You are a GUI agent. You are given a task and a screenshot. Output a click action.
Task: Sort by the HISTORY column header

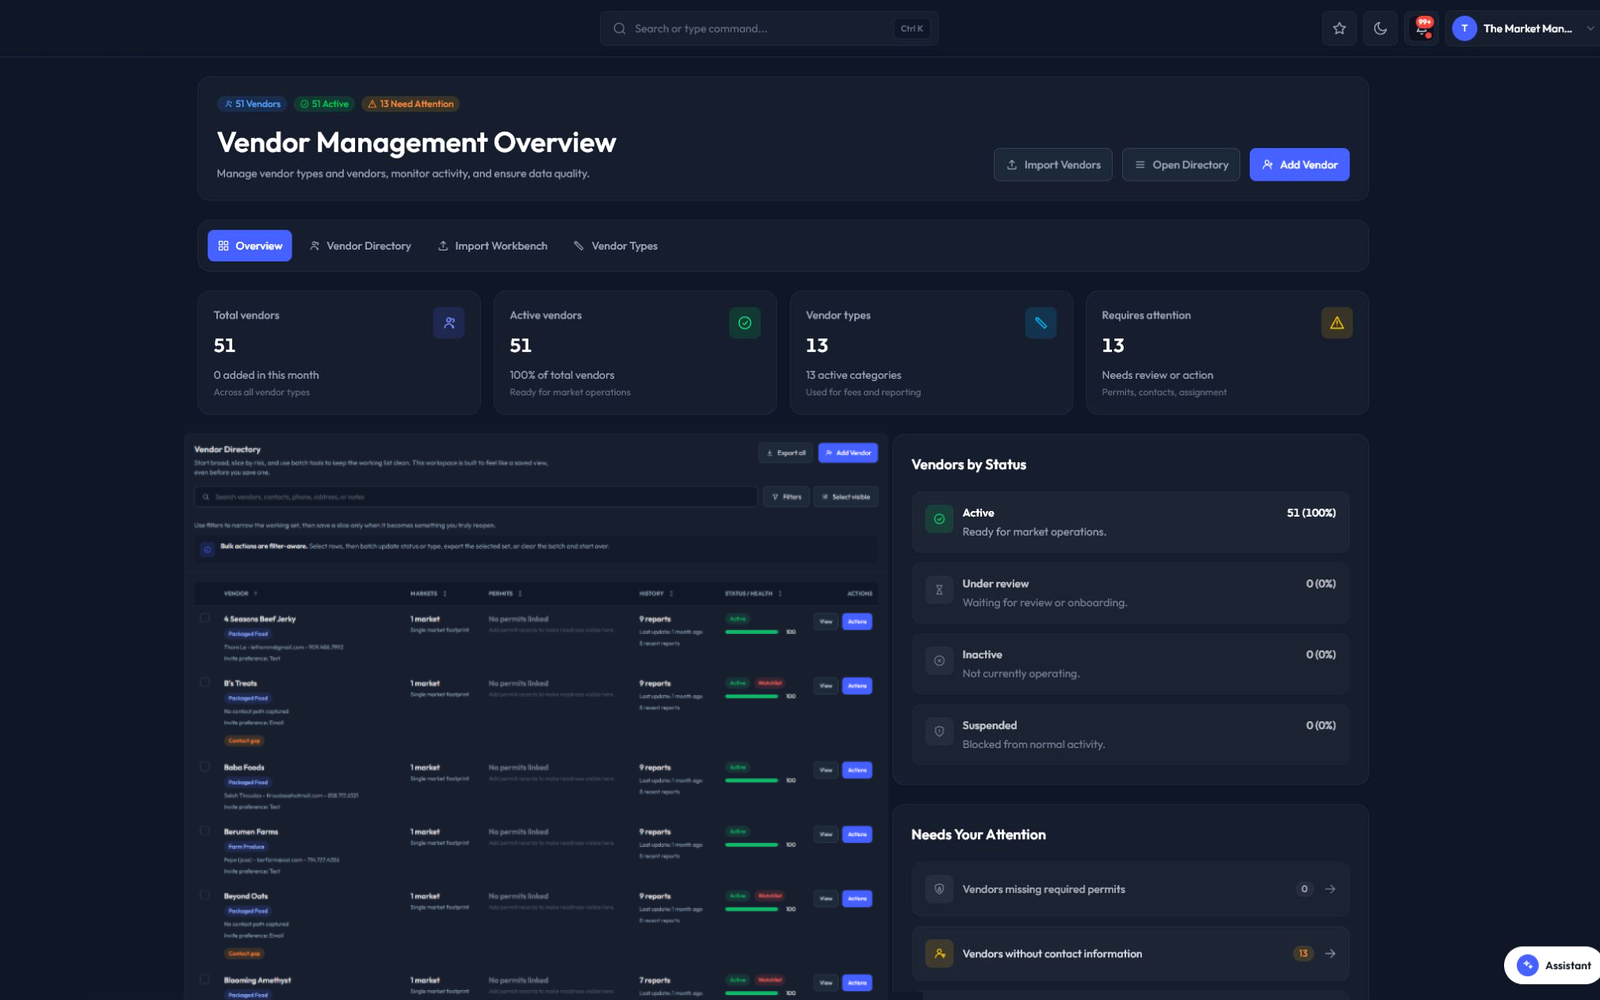656,594
